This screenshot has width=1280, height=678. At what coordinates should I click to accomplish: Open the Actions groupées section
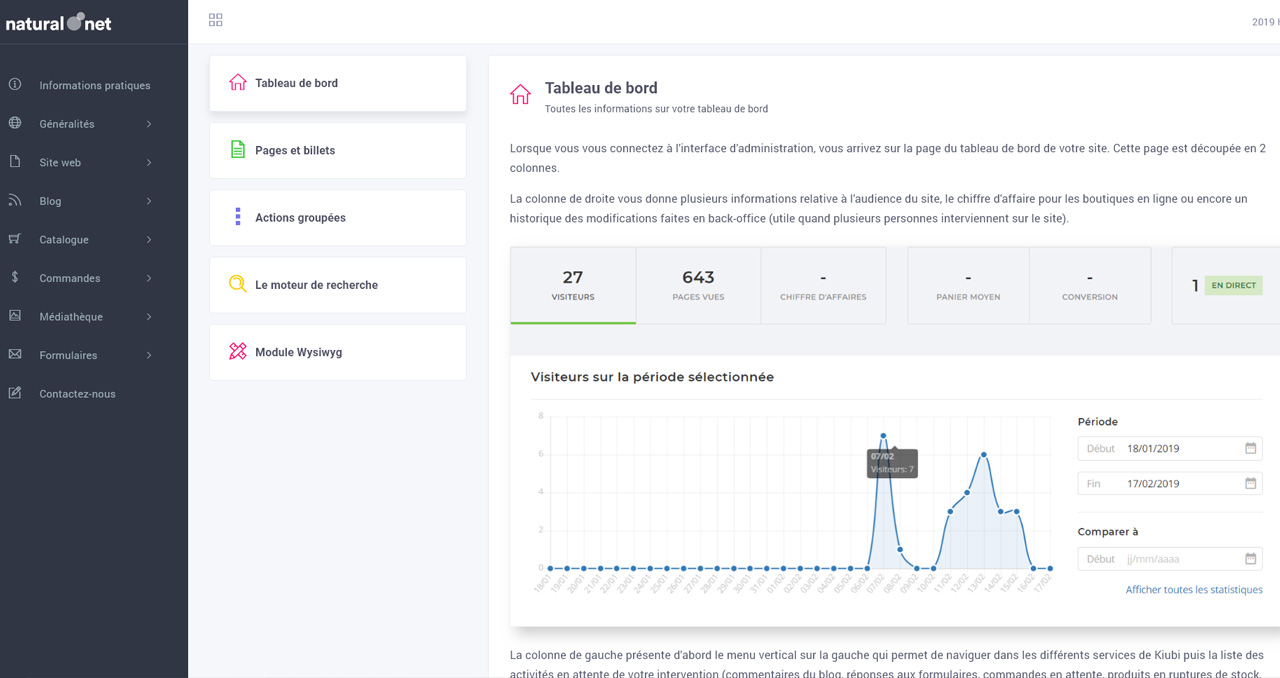coord(338,217)
